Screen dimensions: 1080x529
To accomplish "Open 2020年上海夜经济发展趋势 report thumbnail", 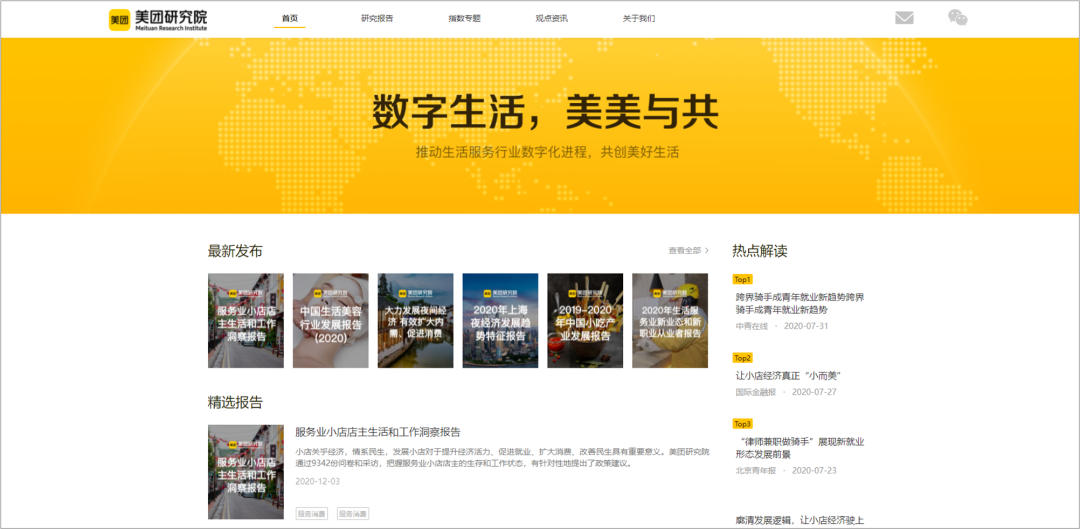I will click(x=500, y=320).
